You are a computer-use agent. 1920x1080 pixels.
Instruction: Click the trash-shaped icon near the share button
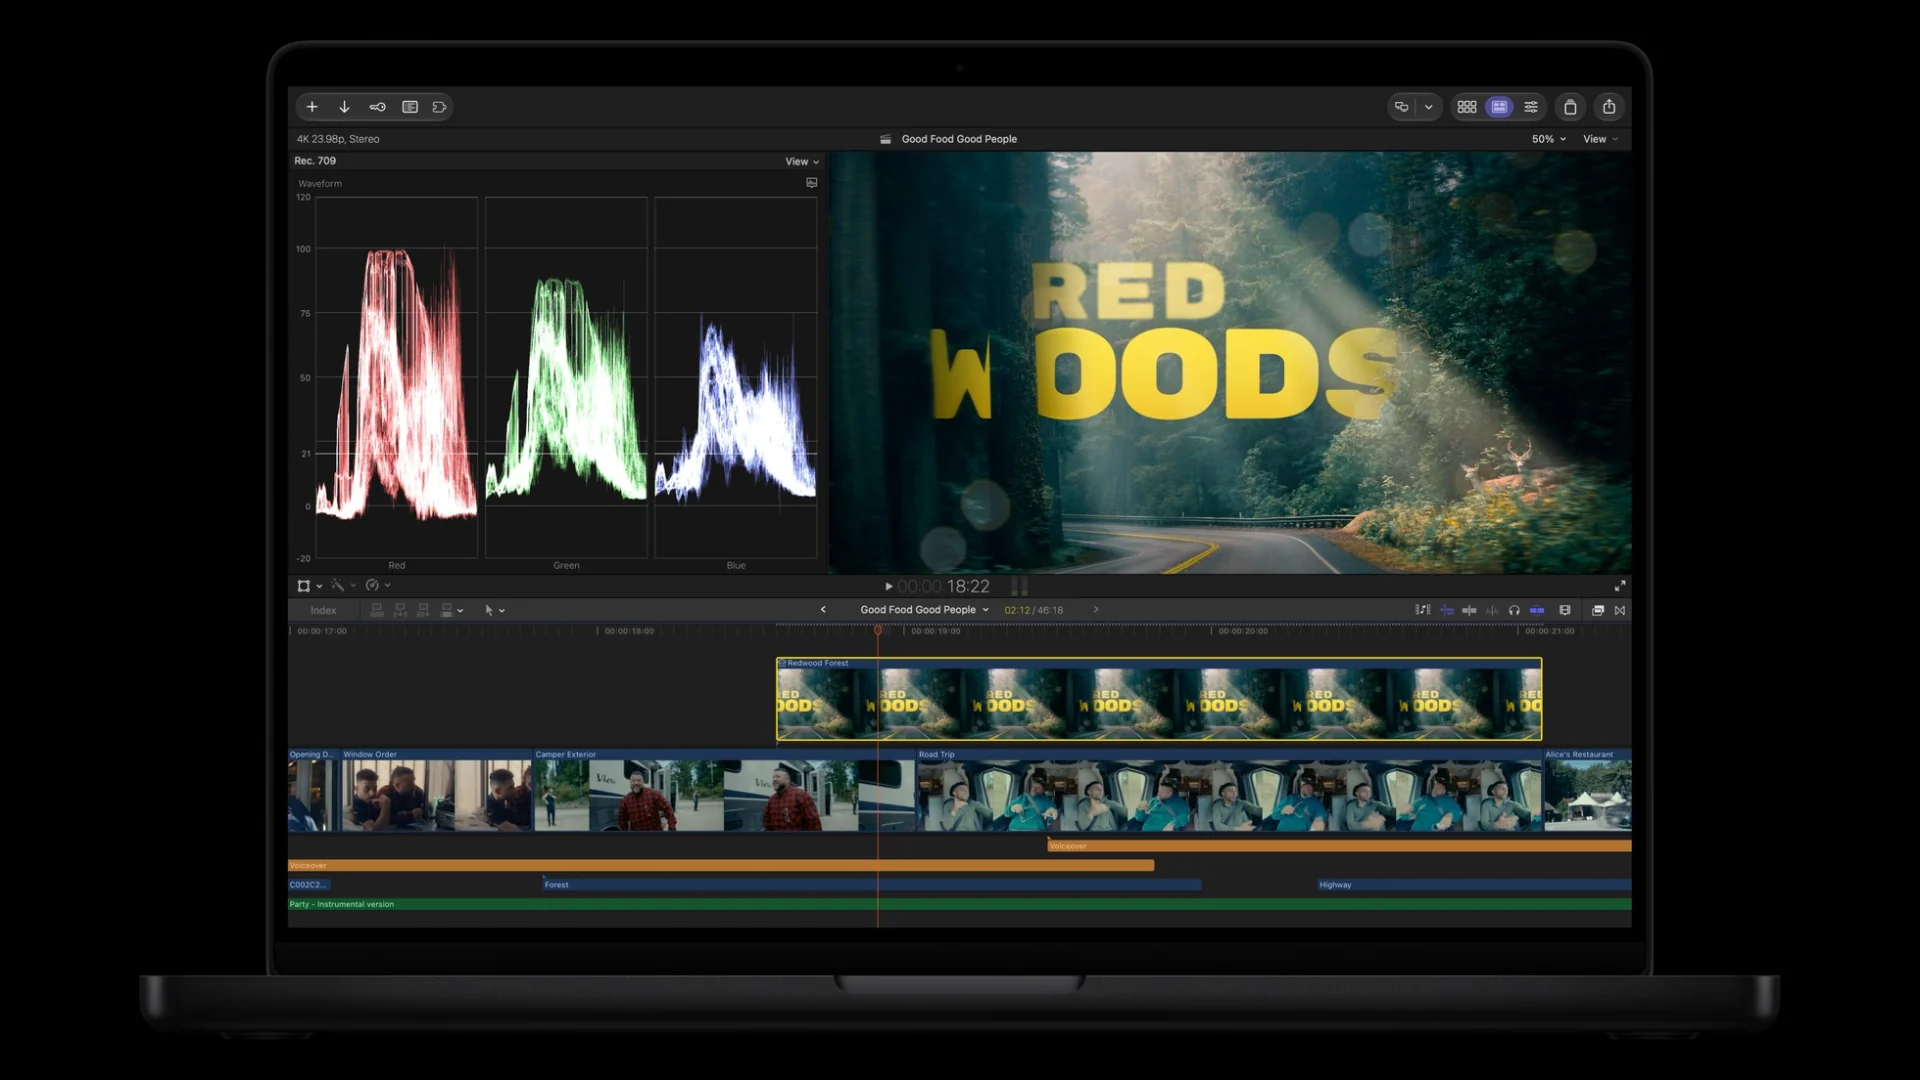point(1570,107)
